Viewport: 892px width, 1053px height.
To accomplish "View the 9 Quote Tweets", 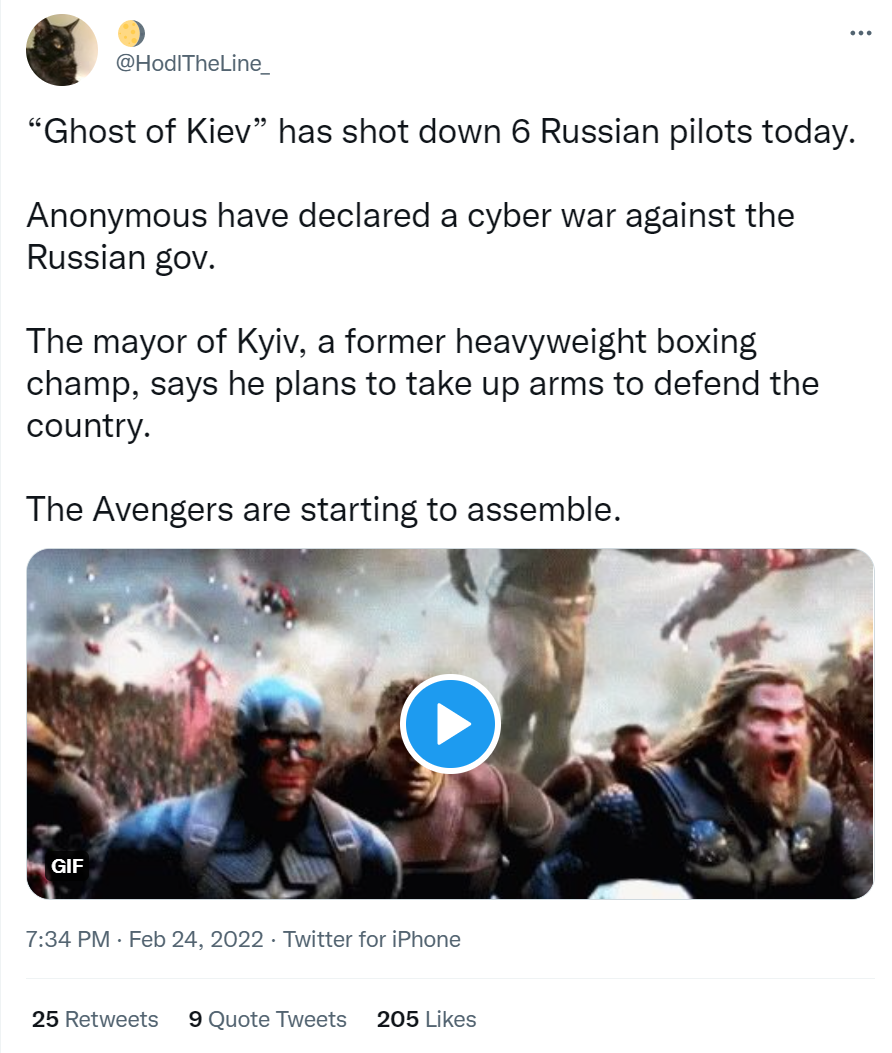I will tap(267, 1019).
